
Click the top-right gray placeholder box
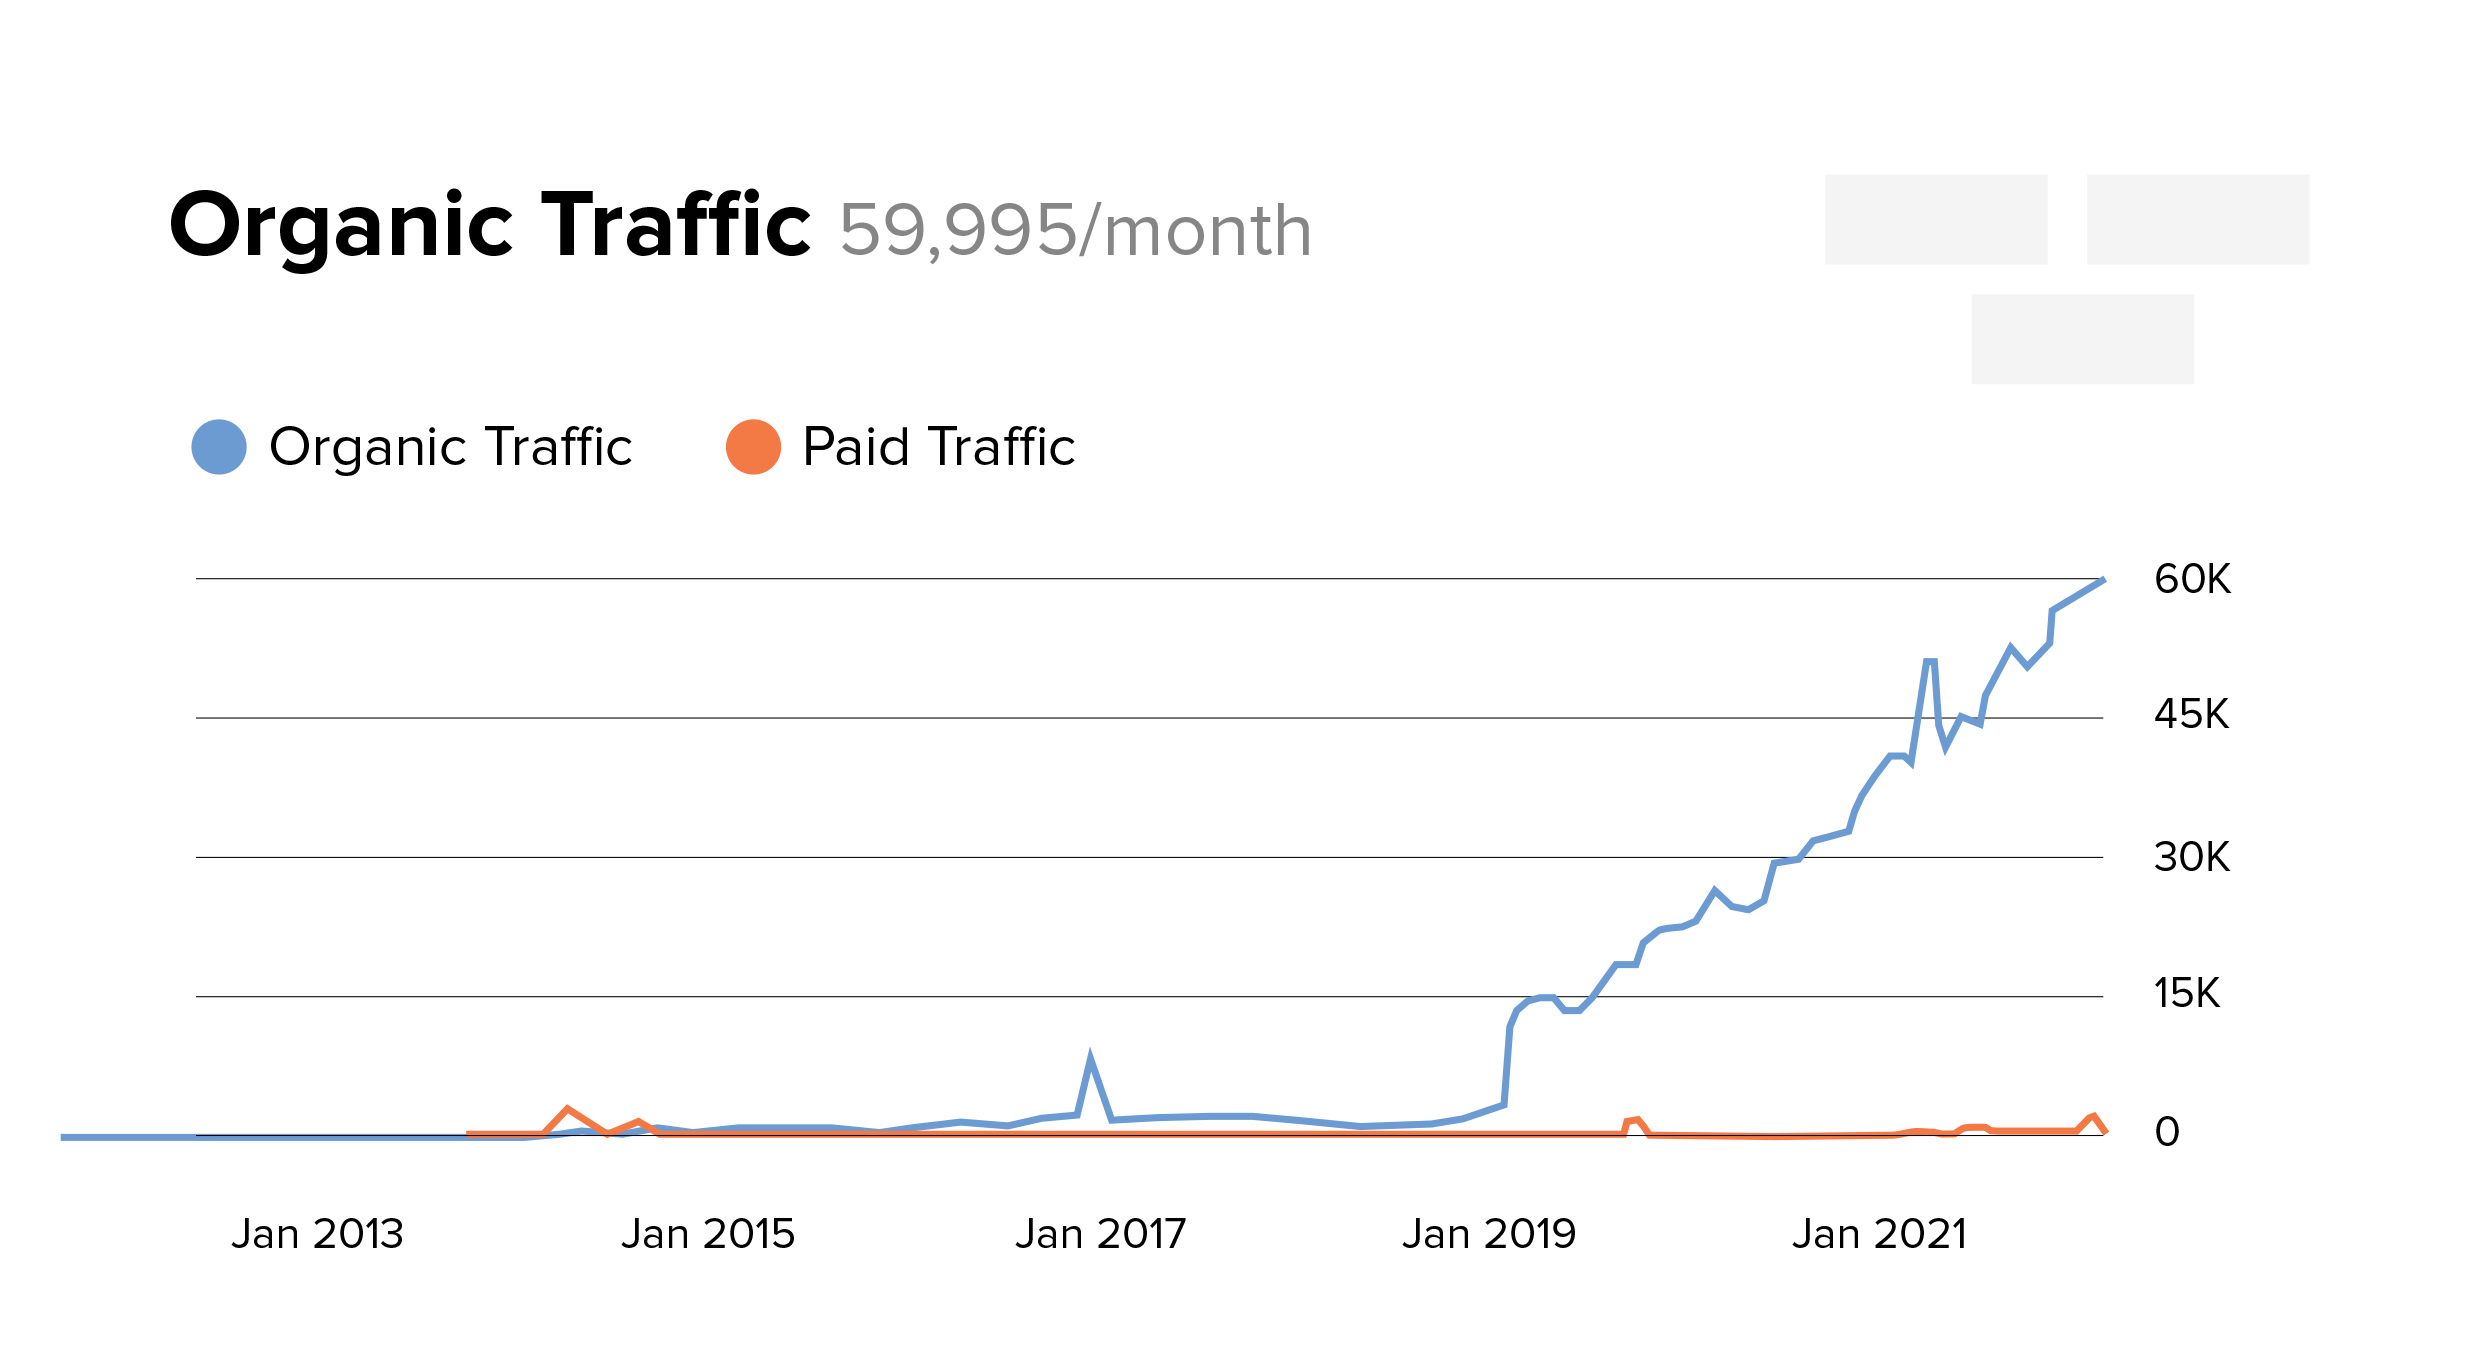[2198, 220]
